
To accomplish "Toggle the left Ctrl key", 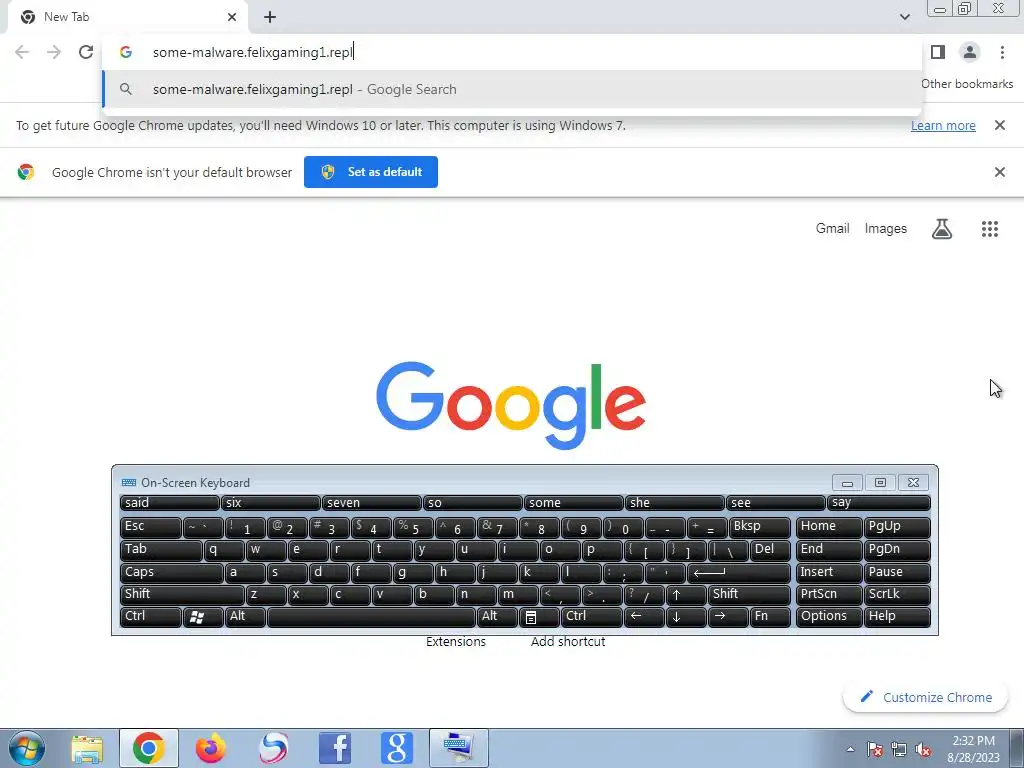I will [x=150, y=616].
